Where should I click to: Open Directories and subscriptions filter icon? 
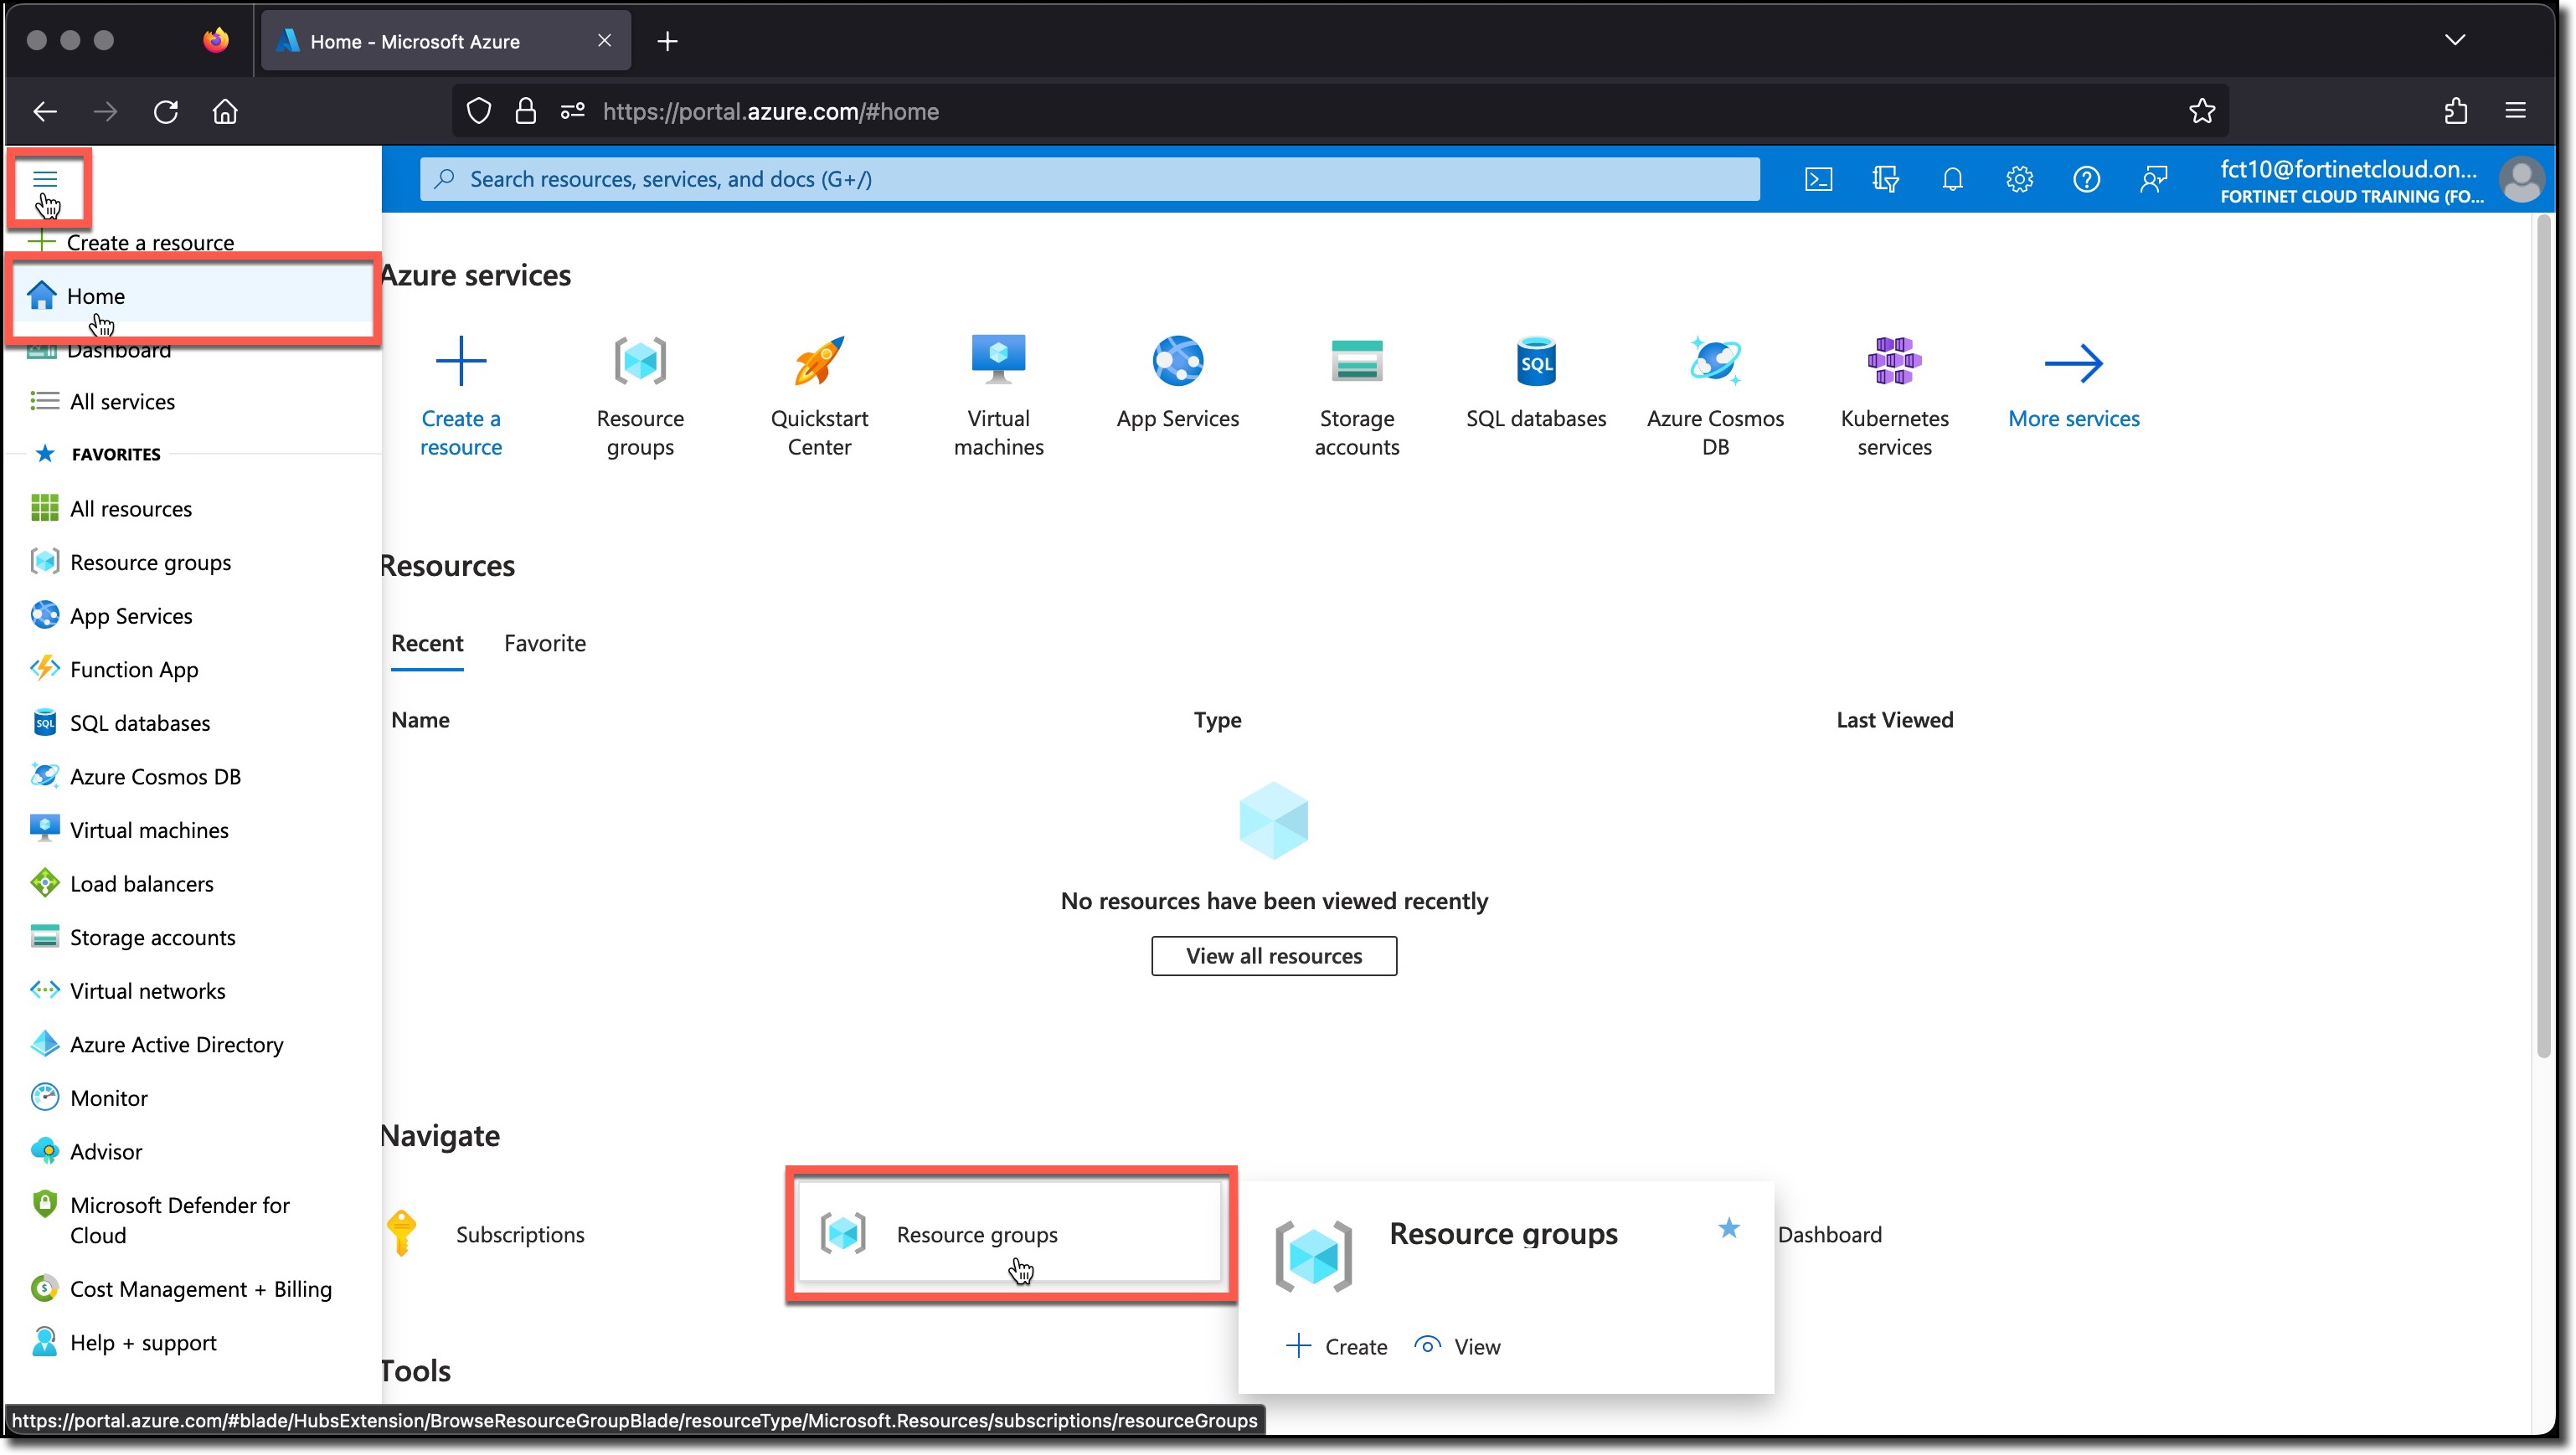(1885, 179)
